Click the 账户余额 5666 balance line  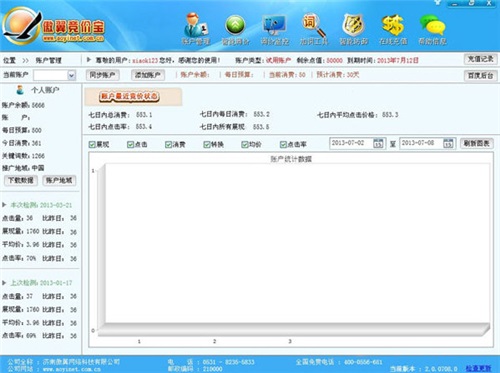[23, 105]
